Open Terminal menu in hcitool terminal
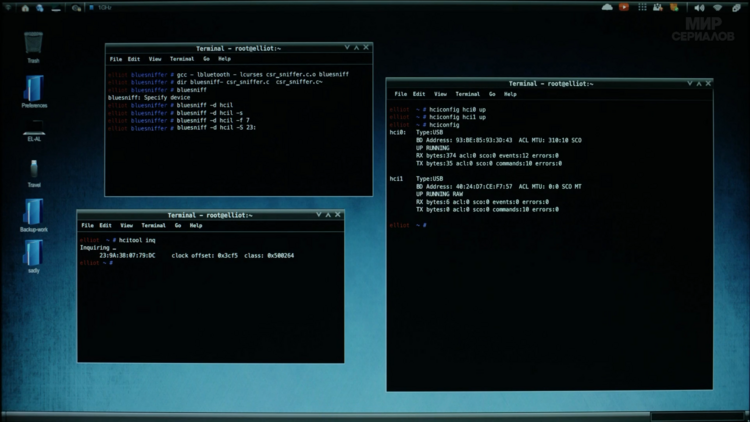750x422 pixels. coord(154,225)
